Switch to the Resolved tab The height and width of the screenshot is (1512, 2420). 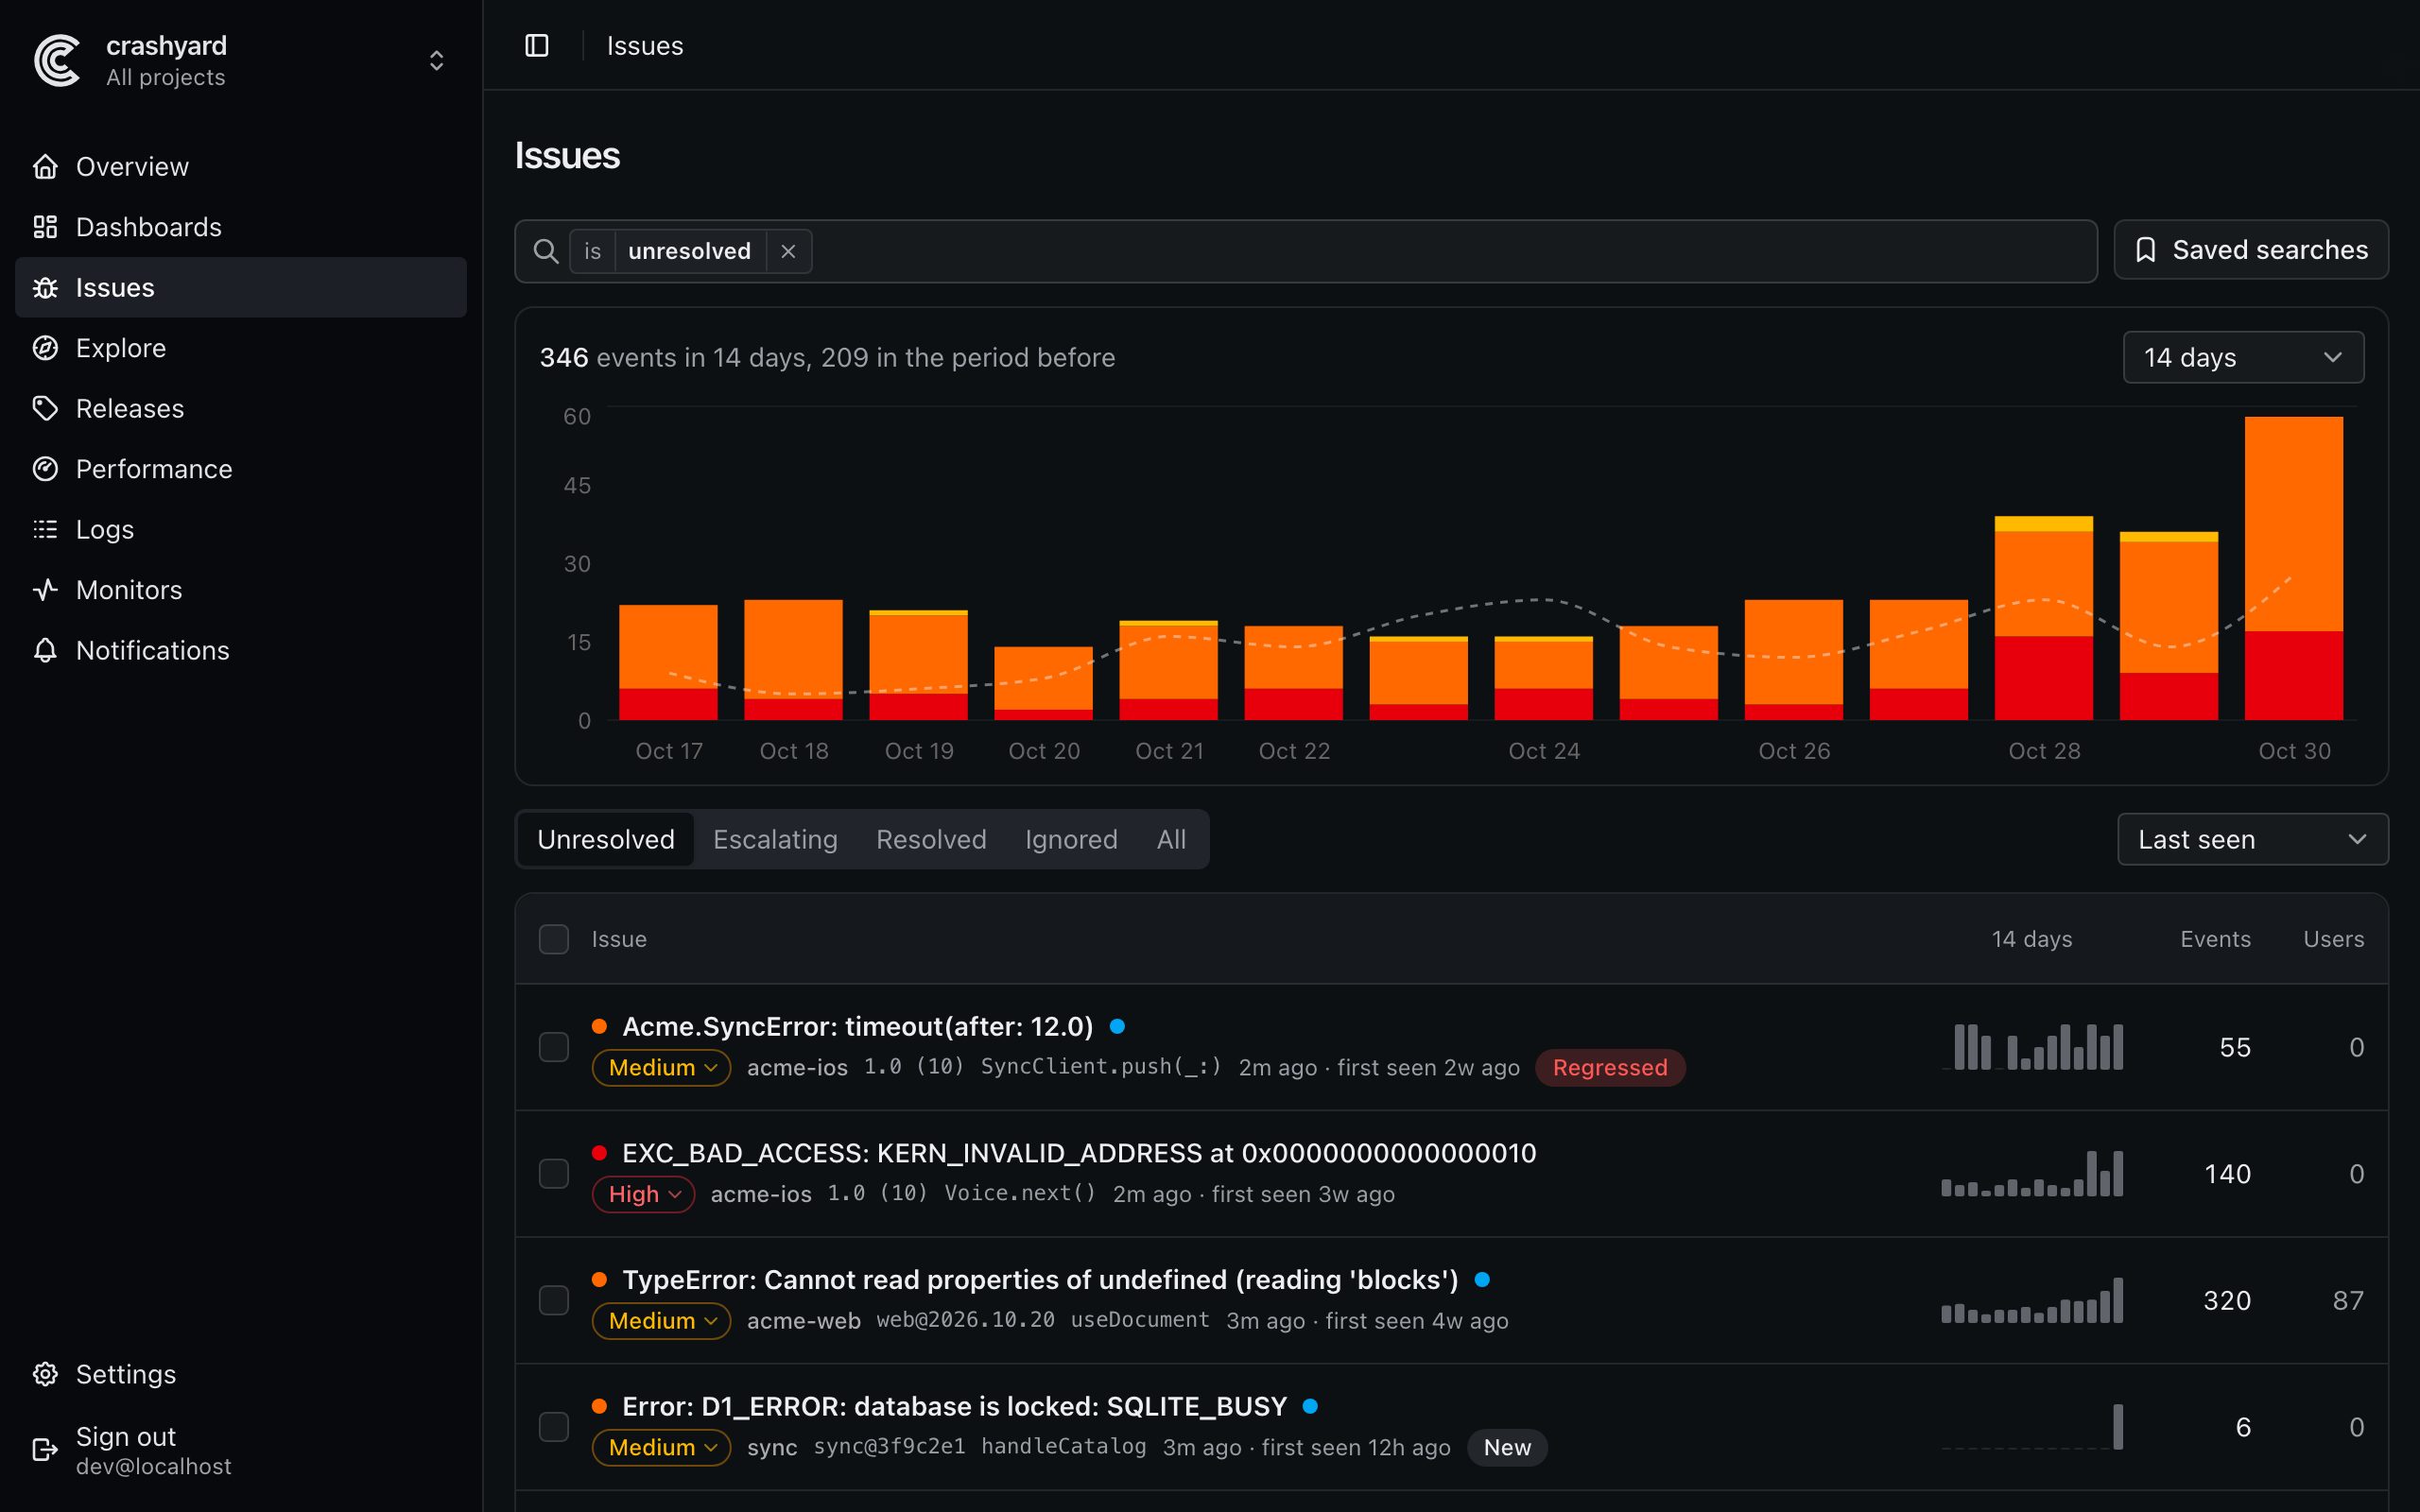click(931, 839)
